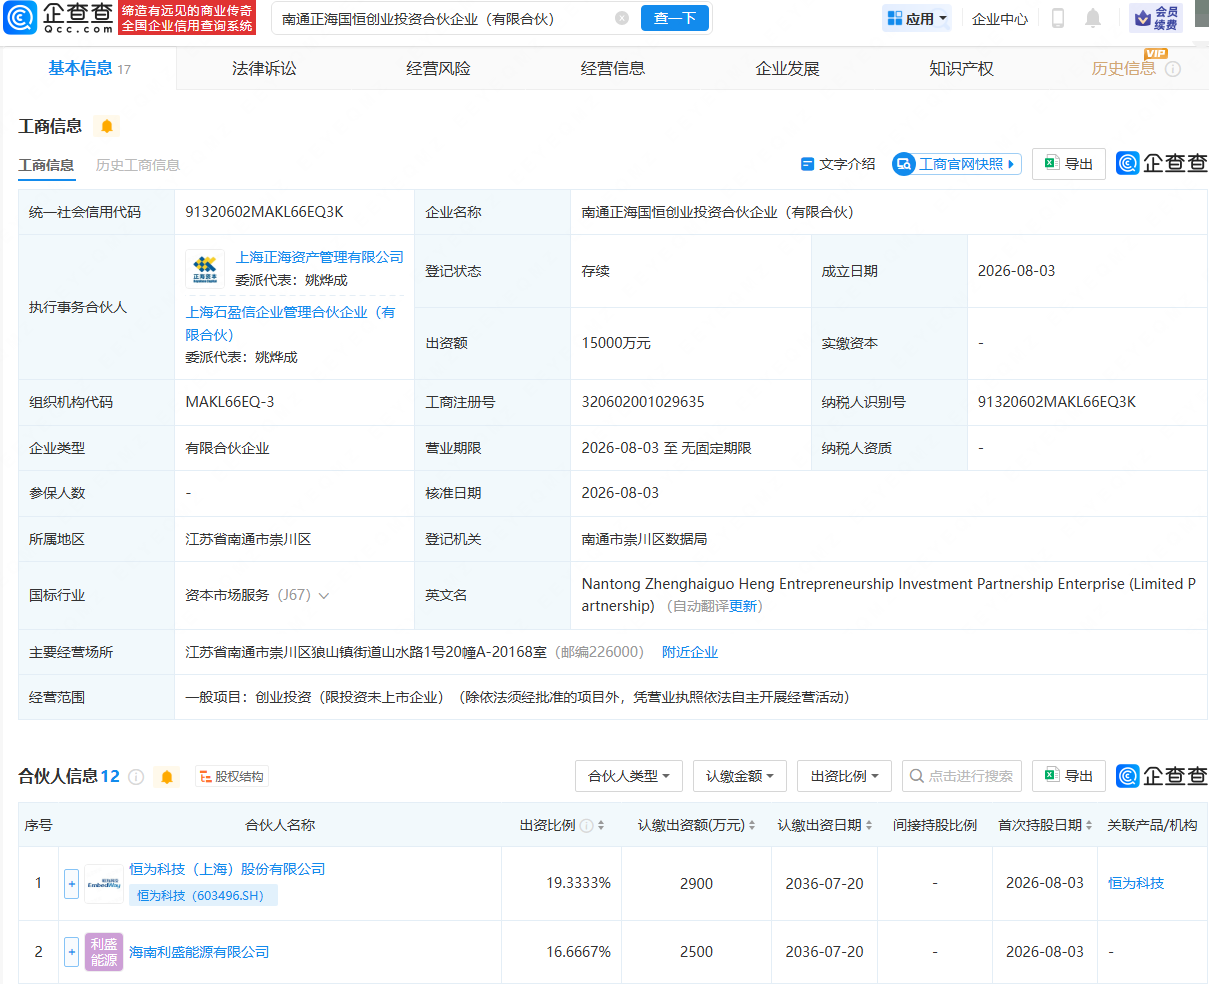
Task: Click the info icon beside 合伙人信息 12
Action: [x=136, y=777]
